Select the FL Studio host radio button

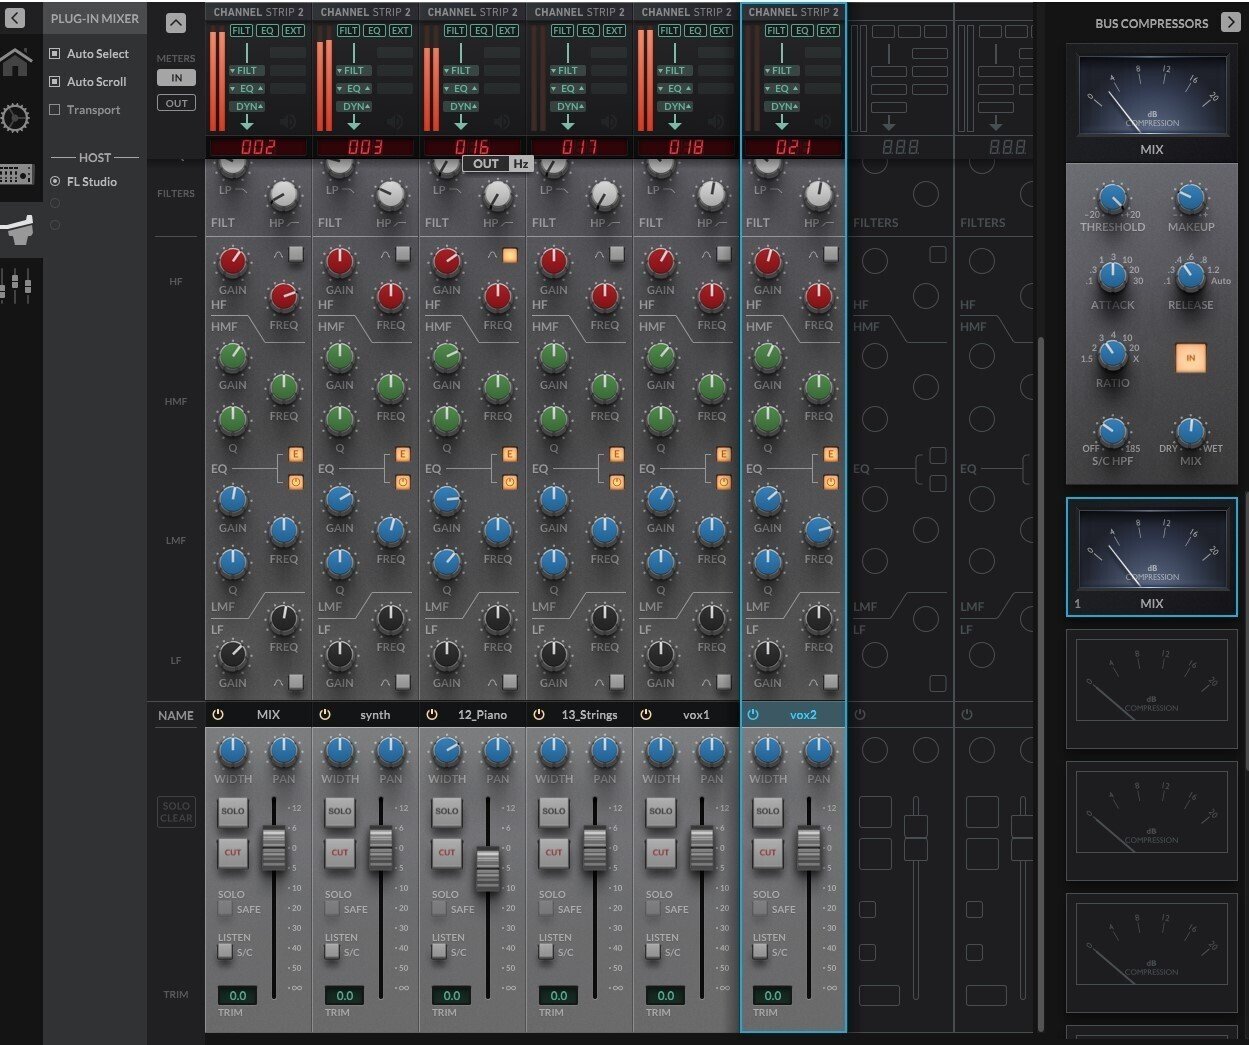pyautogui.click(x=55, y=182)
